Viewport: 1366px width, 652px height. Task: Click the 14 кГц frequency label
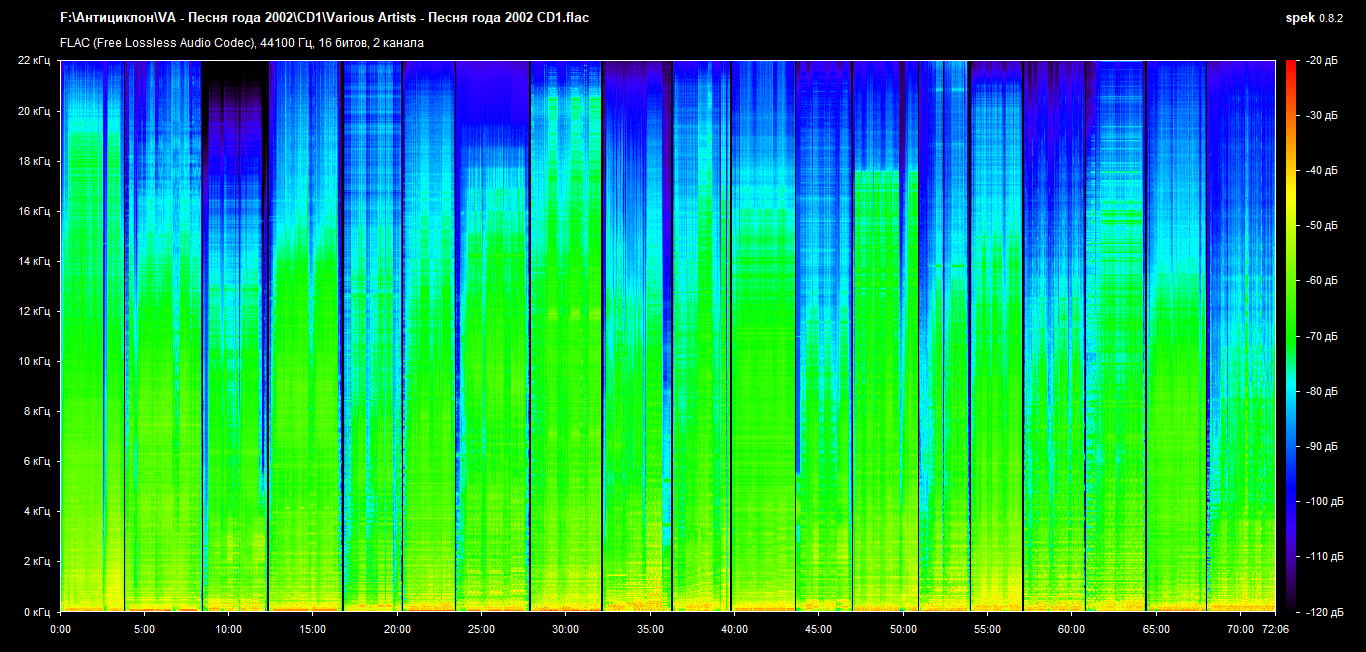(x=35, y=261)
